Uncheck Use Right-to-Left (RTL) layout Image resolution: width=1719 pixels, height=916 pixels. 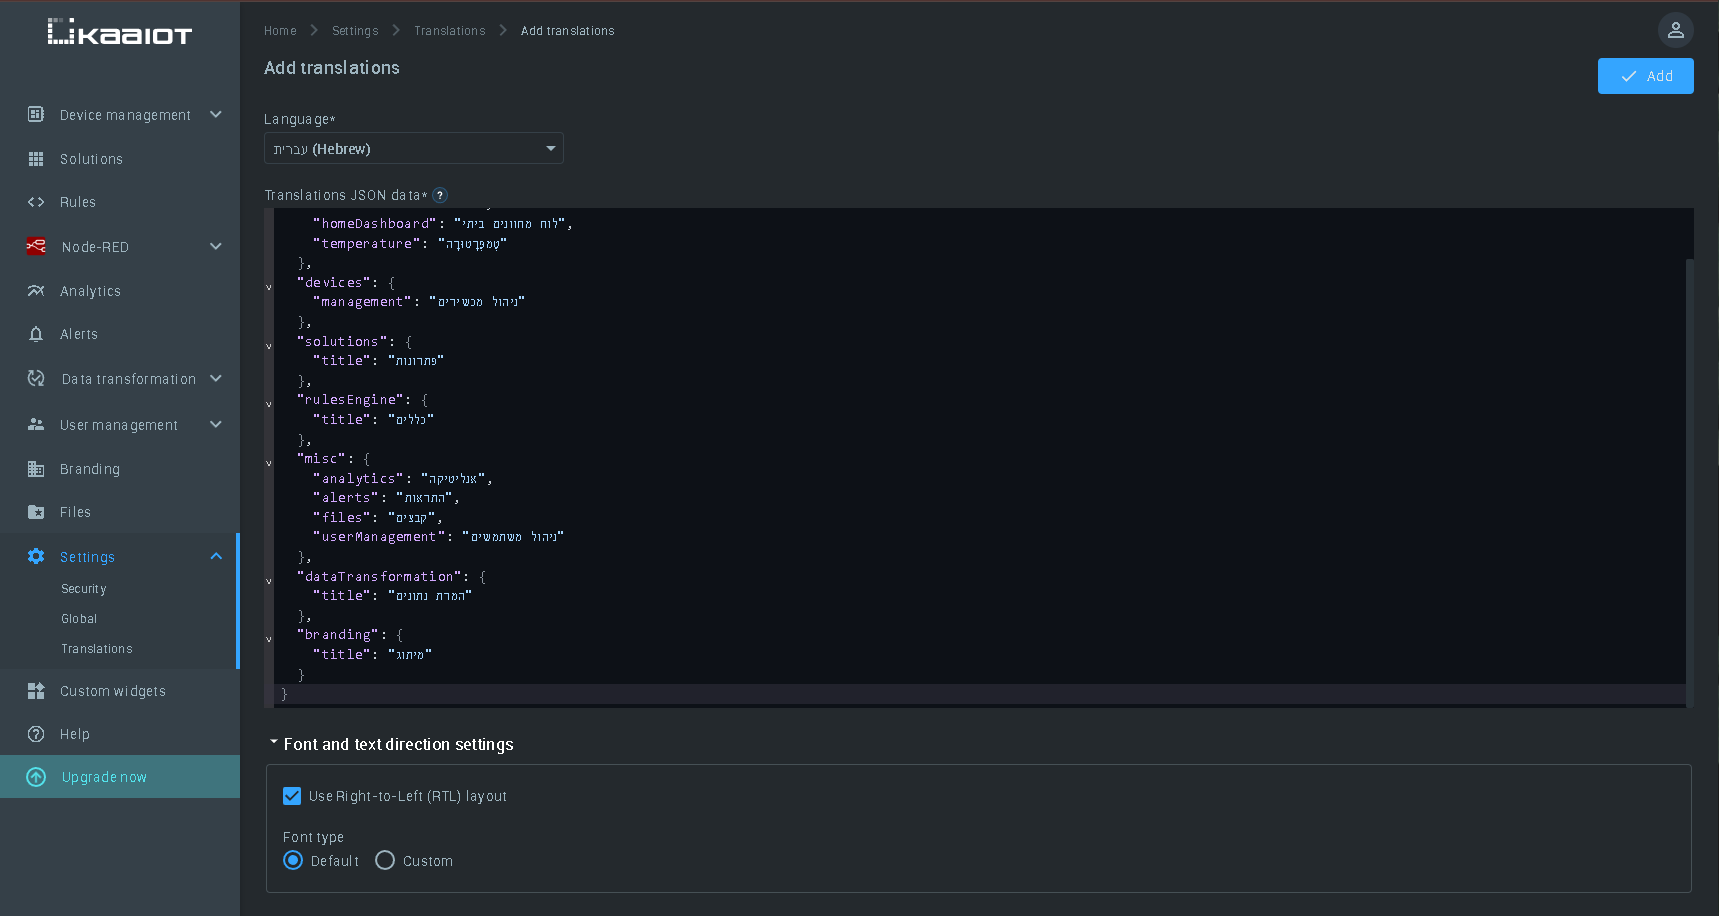(292, 796)
